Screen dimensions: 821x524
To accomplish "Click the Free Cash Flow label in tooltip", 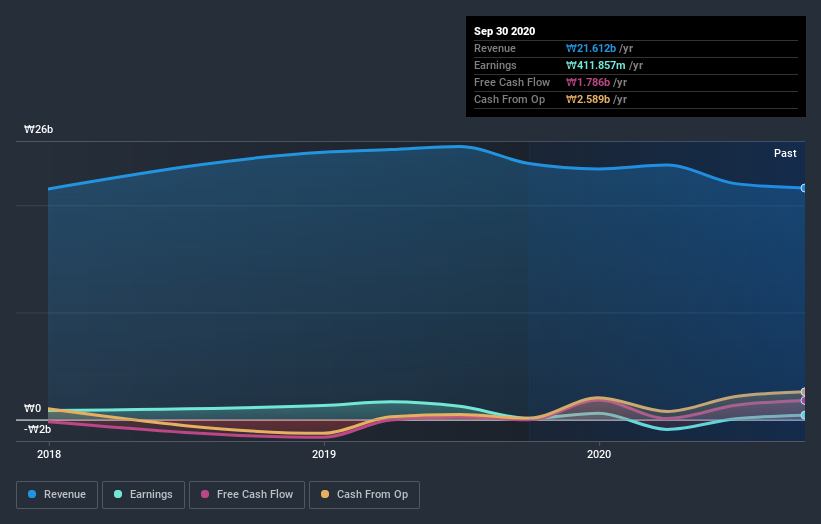I will pos(512,83).
